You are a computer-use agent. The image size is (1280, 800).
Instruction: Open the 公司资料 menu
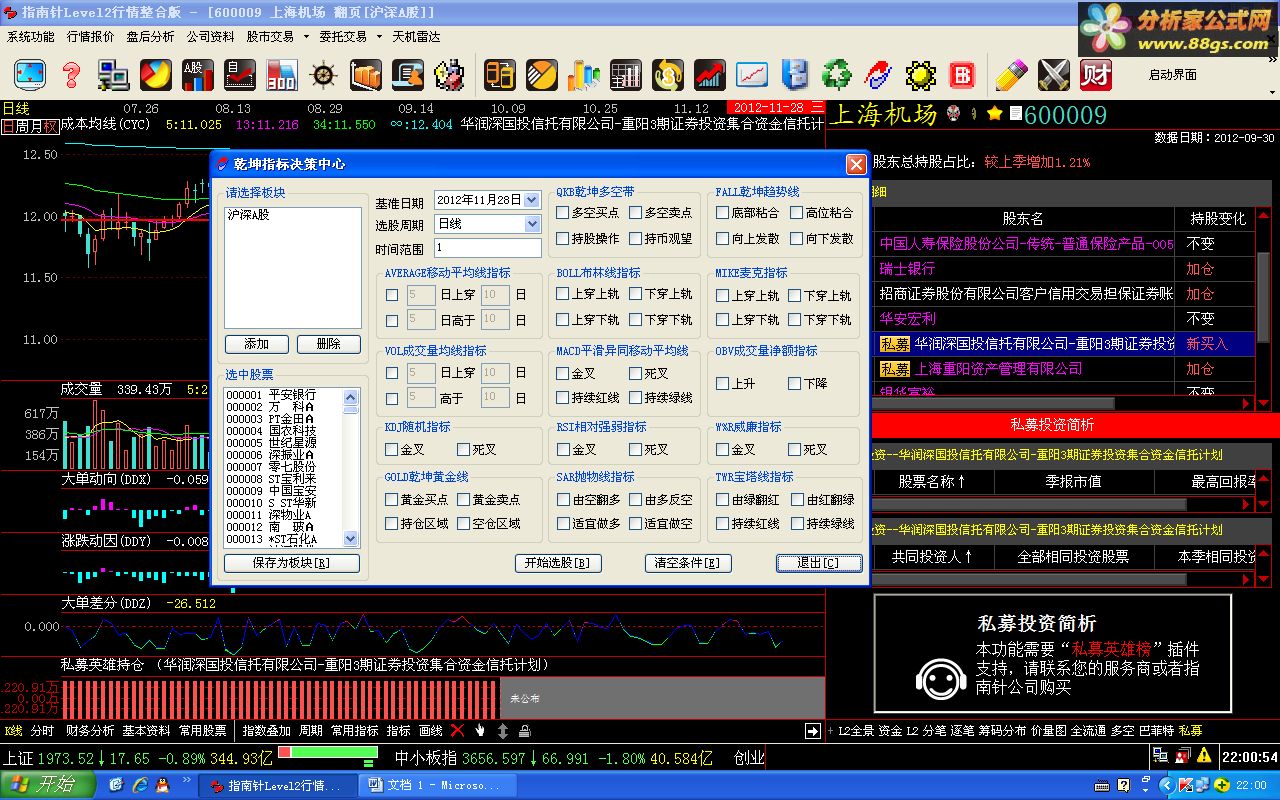tap(211, 37)
